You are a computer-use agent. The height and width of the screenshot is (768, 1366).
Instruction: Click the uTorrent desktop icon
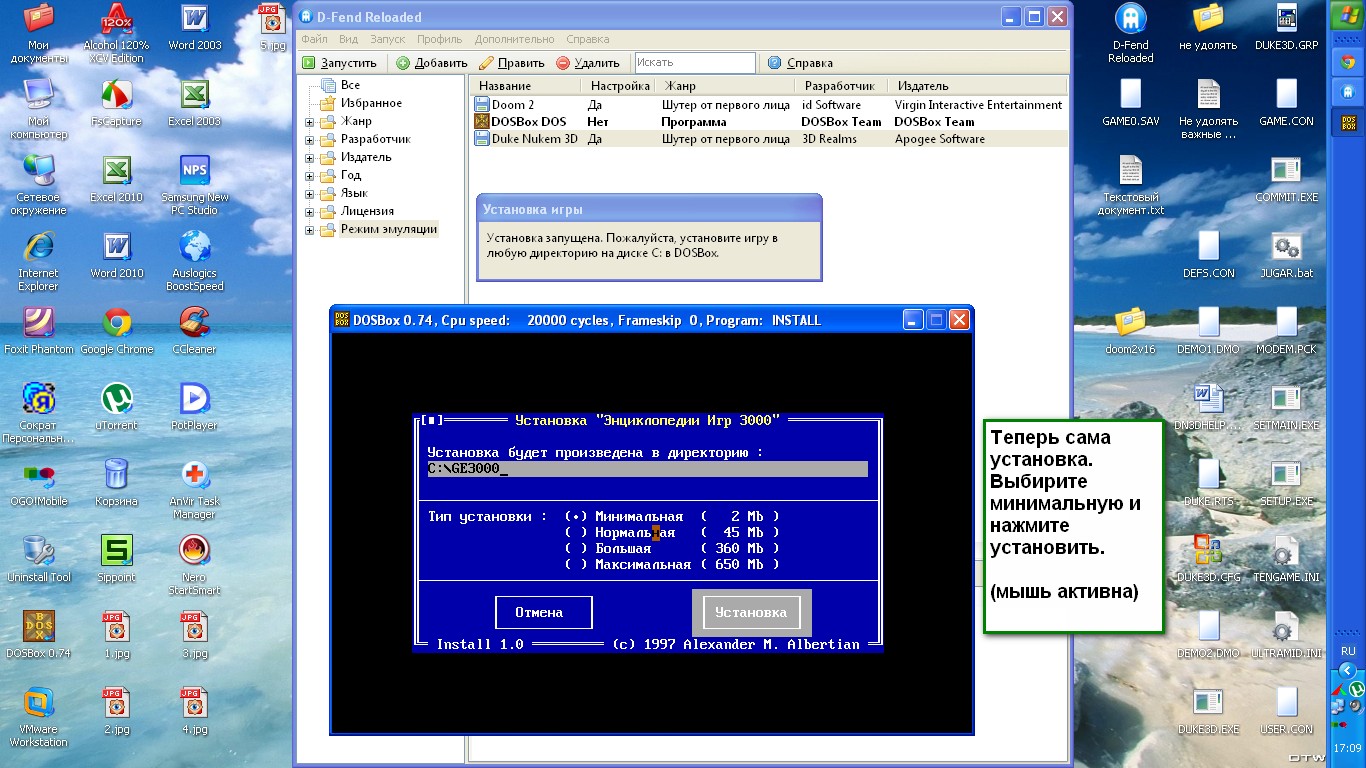[116, 407]
